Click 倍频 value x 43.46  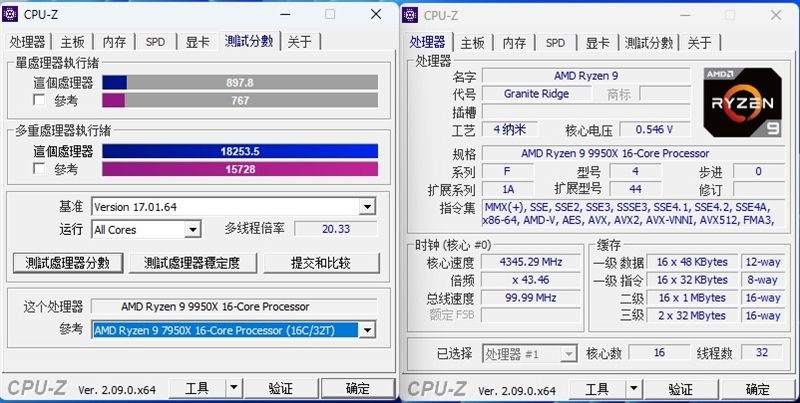pos(531,280)
